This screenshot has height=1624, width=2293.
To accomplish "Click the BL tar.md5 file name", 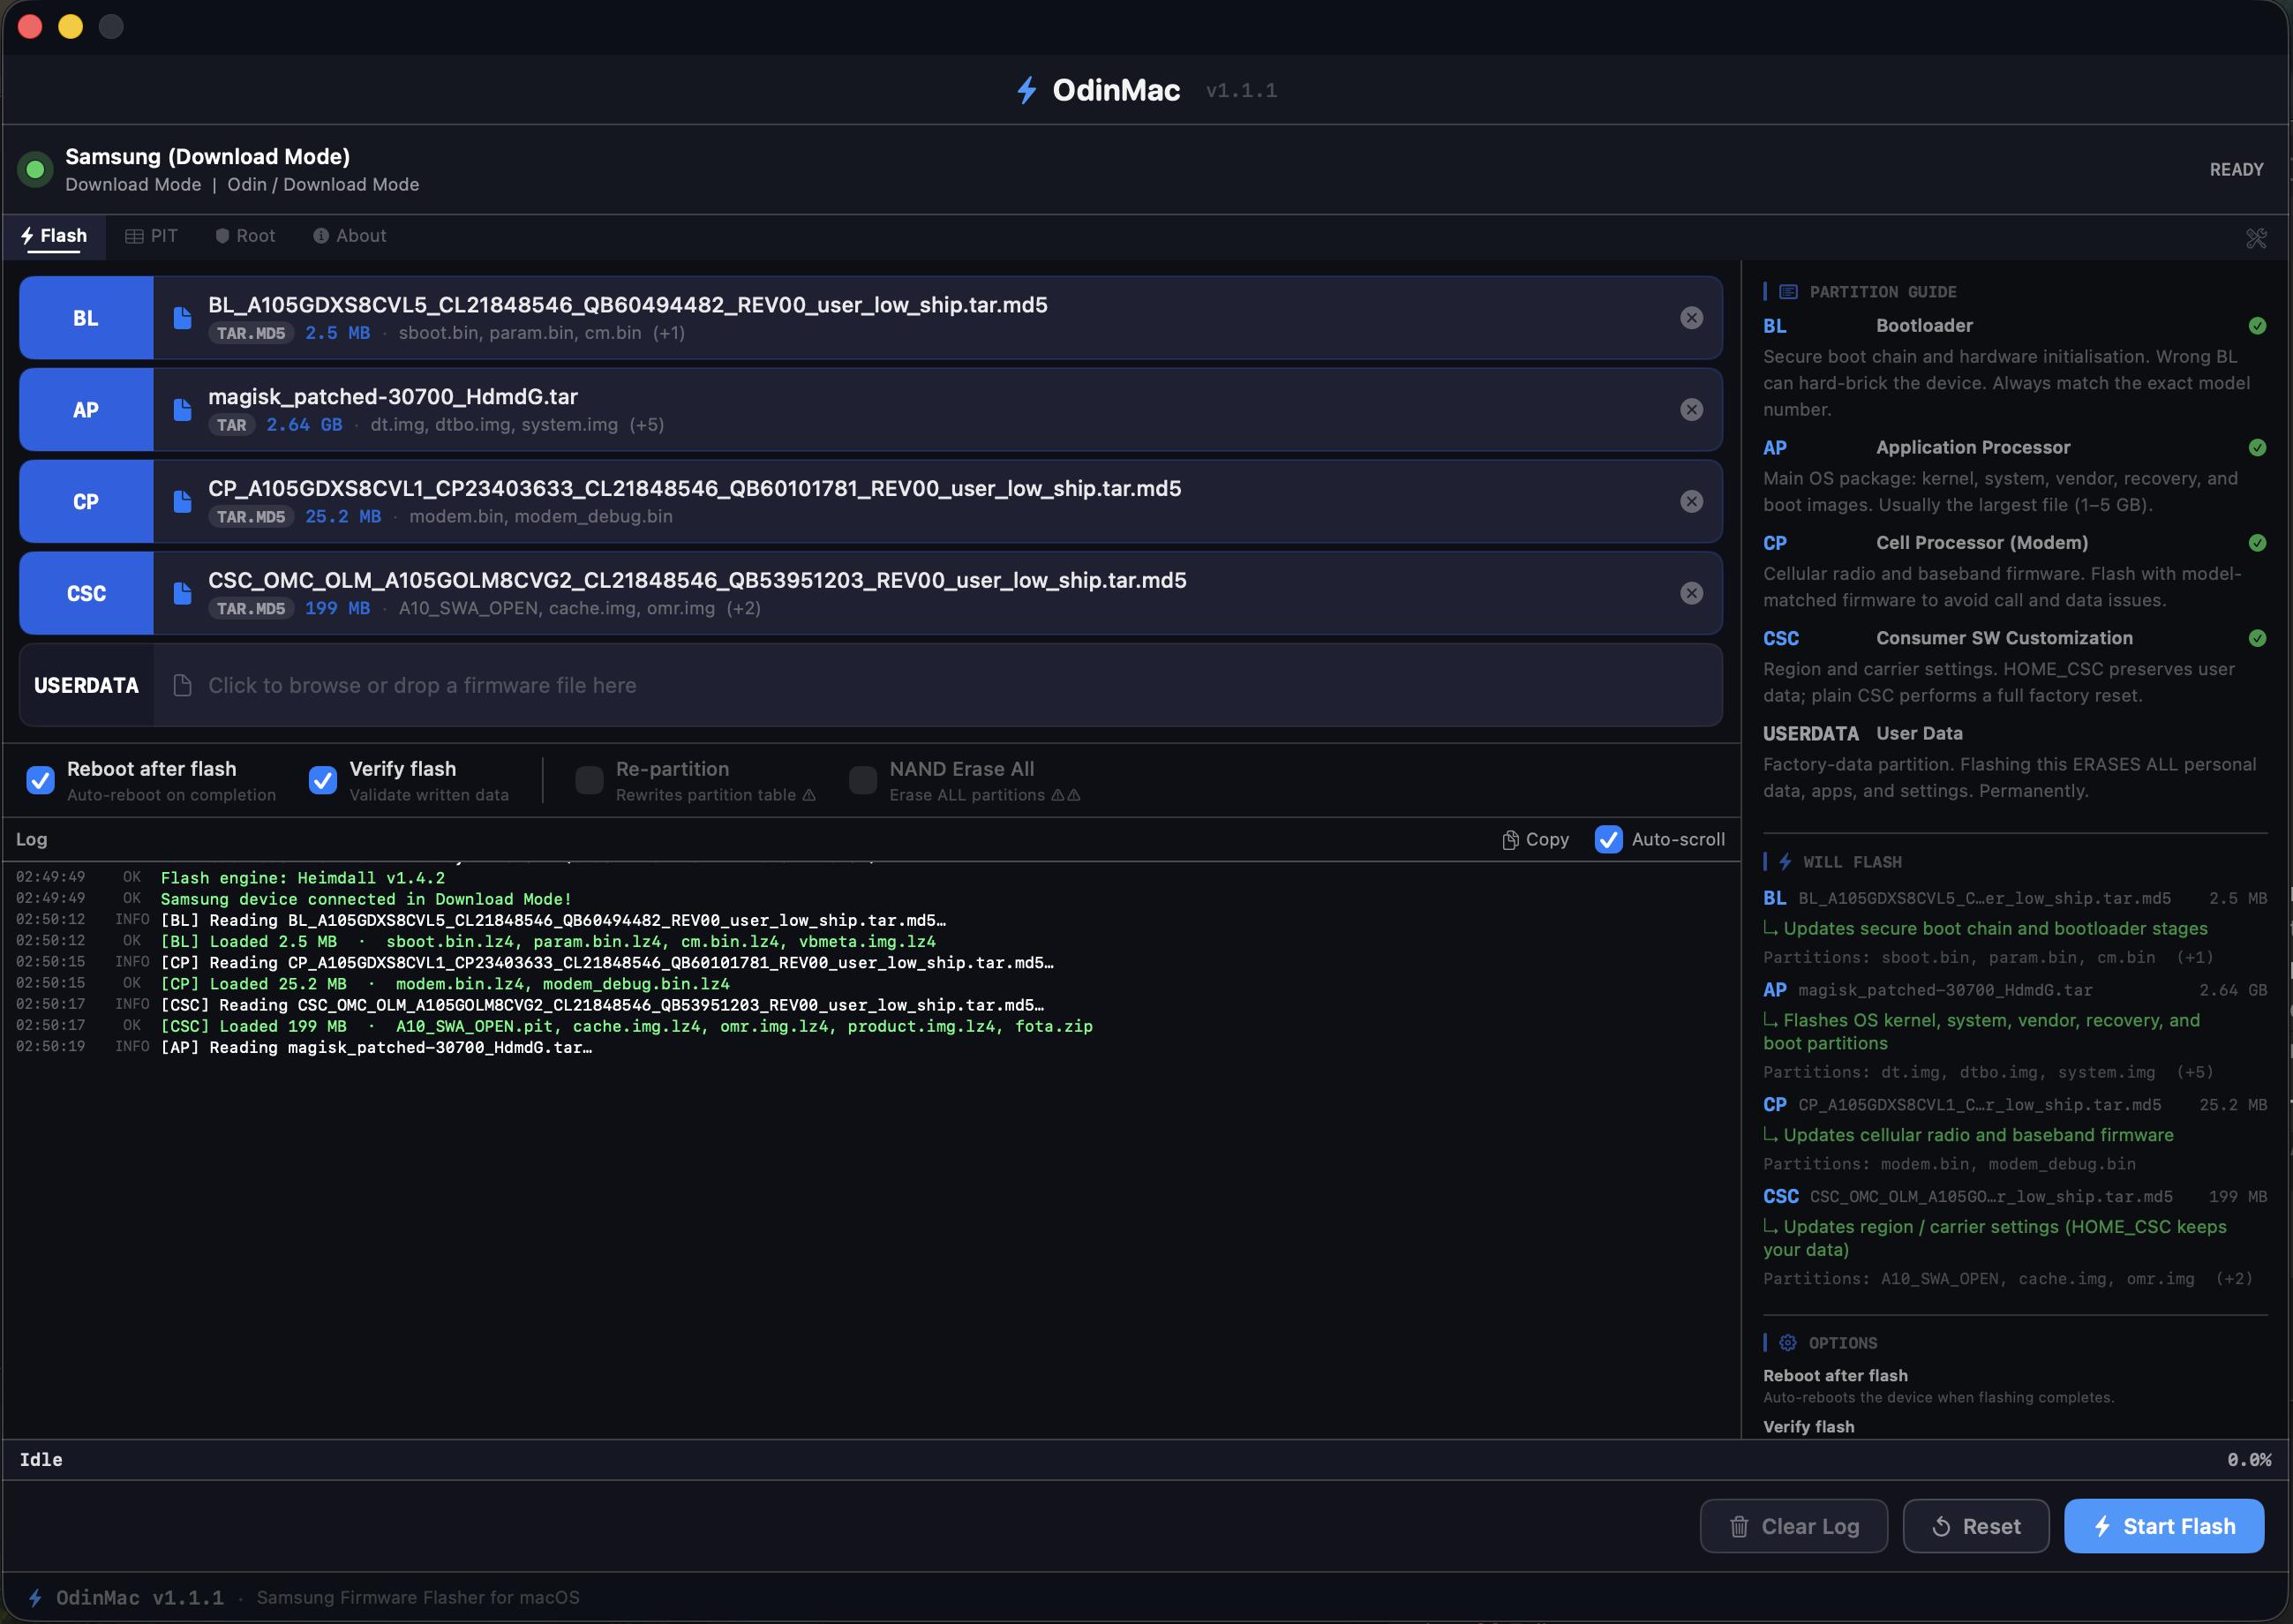I will (628, 305).
